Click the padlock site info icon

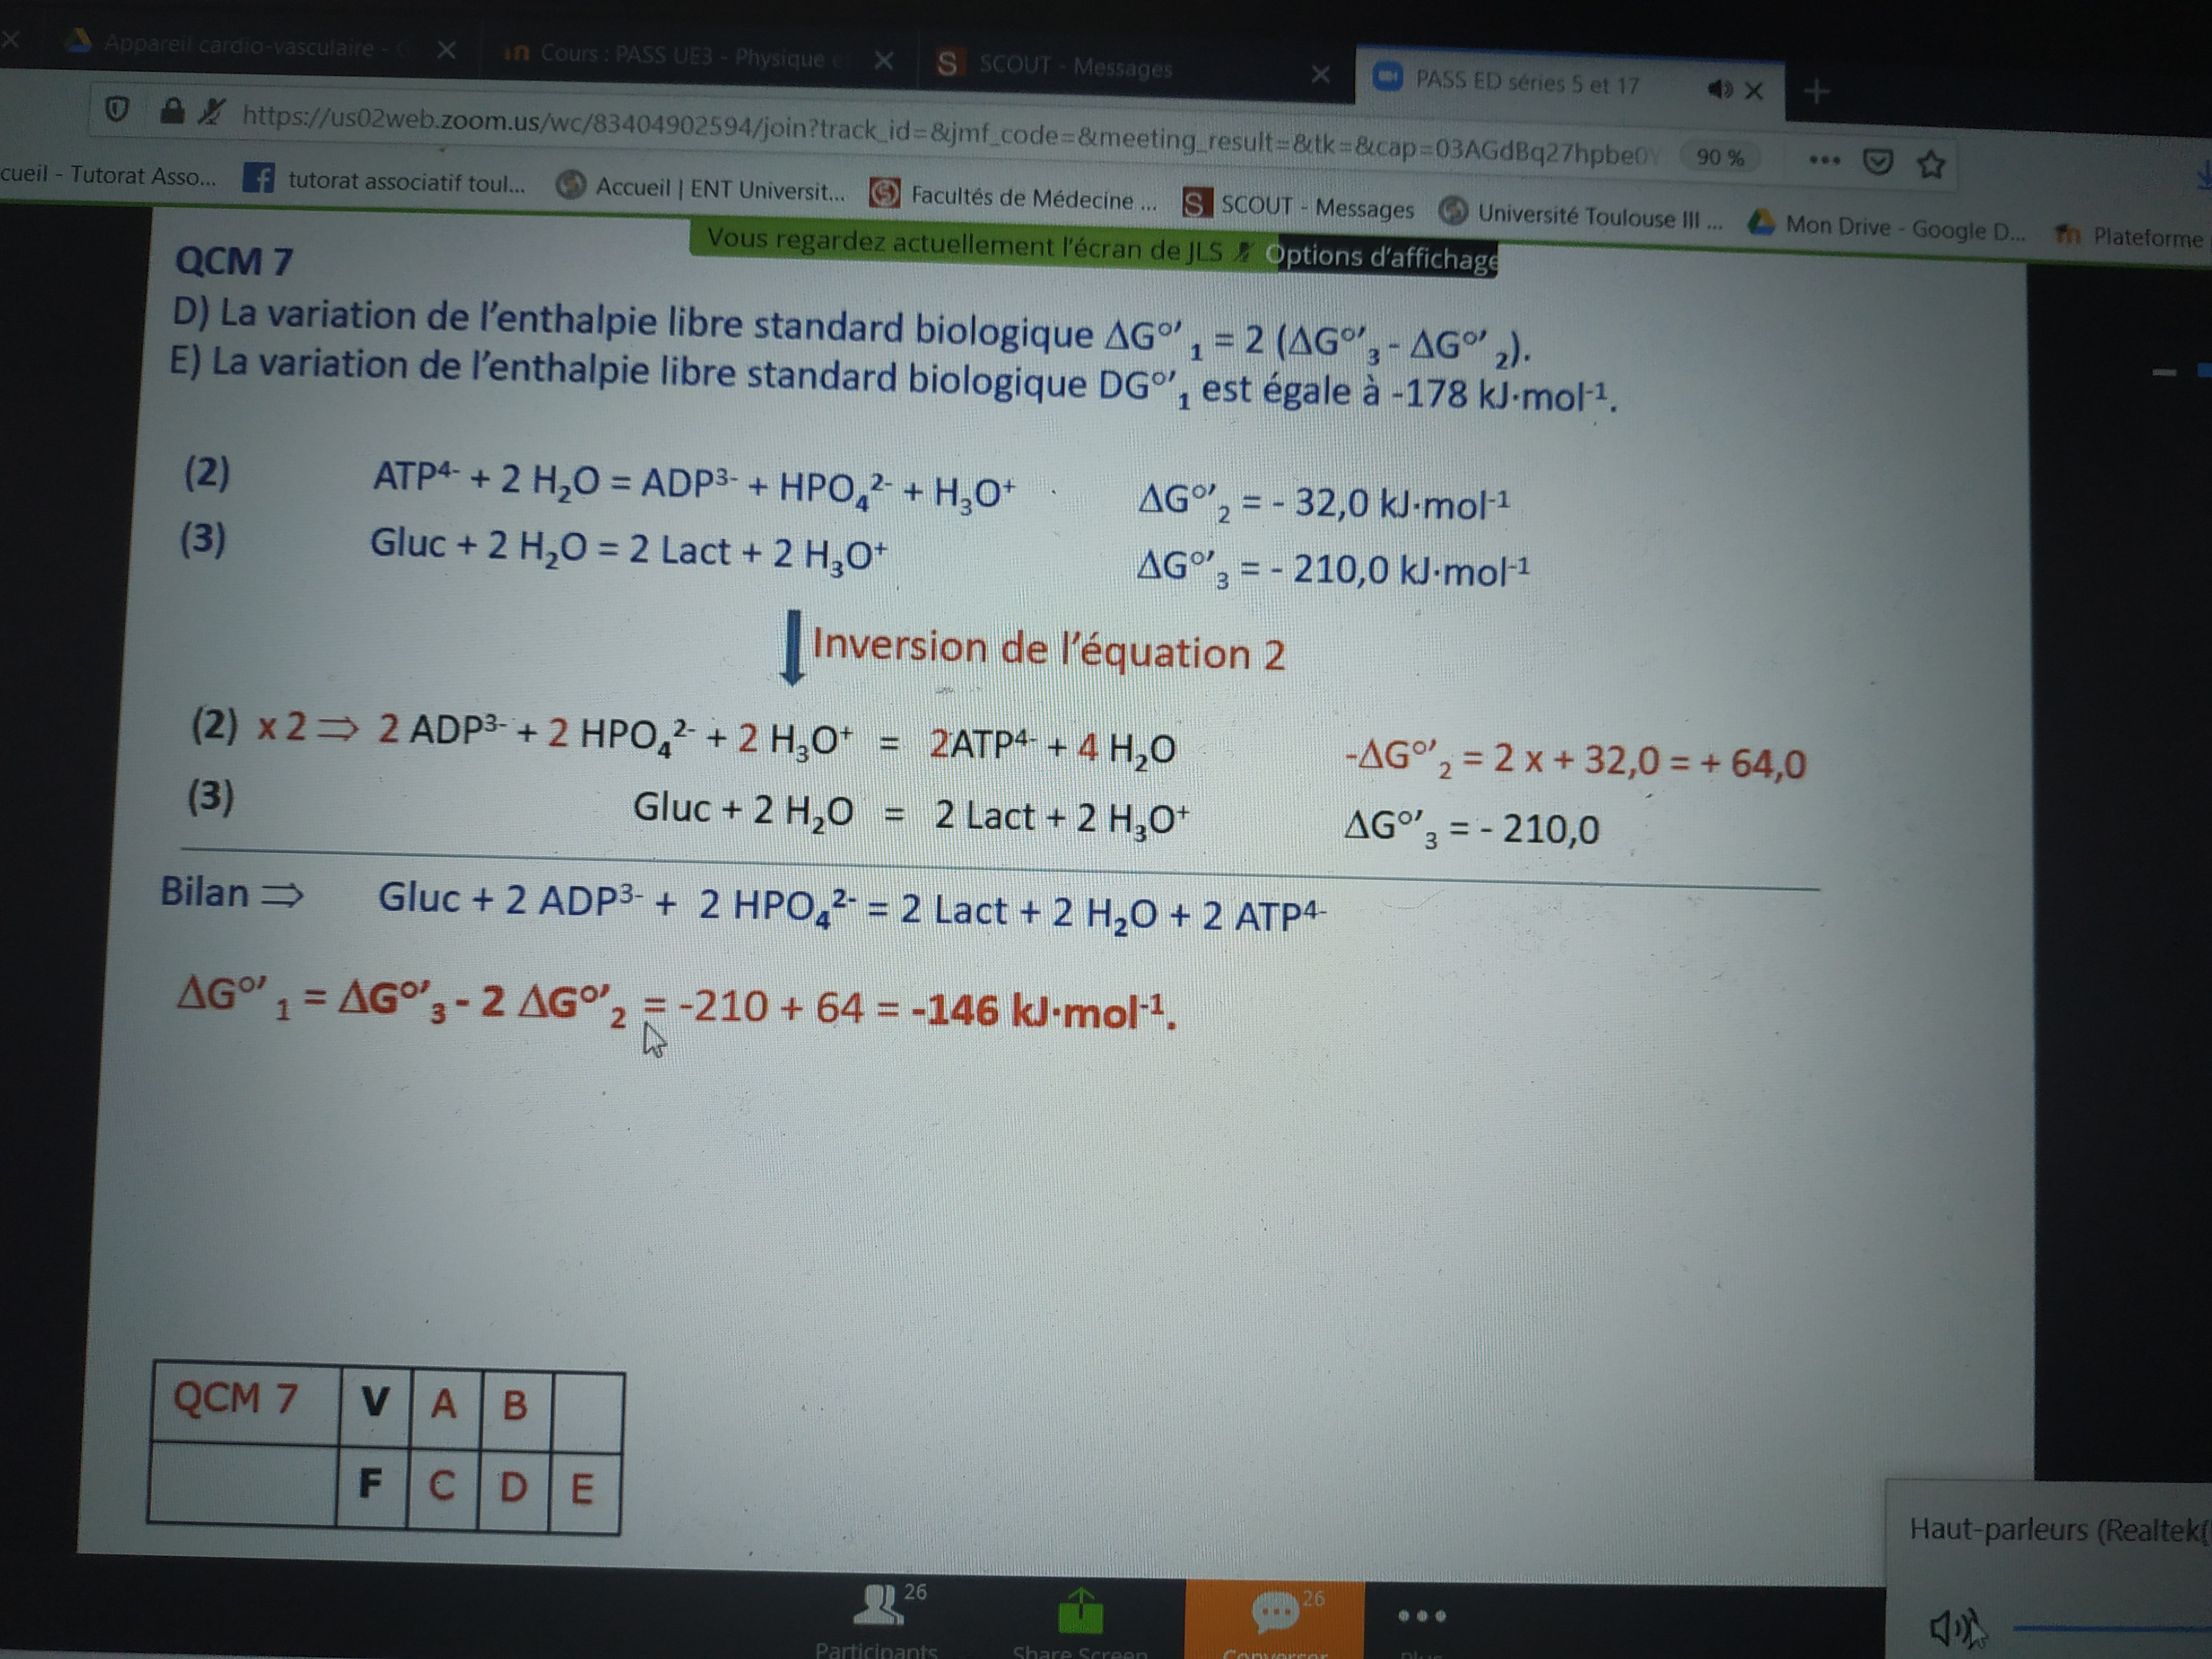[x=172, y=110]
